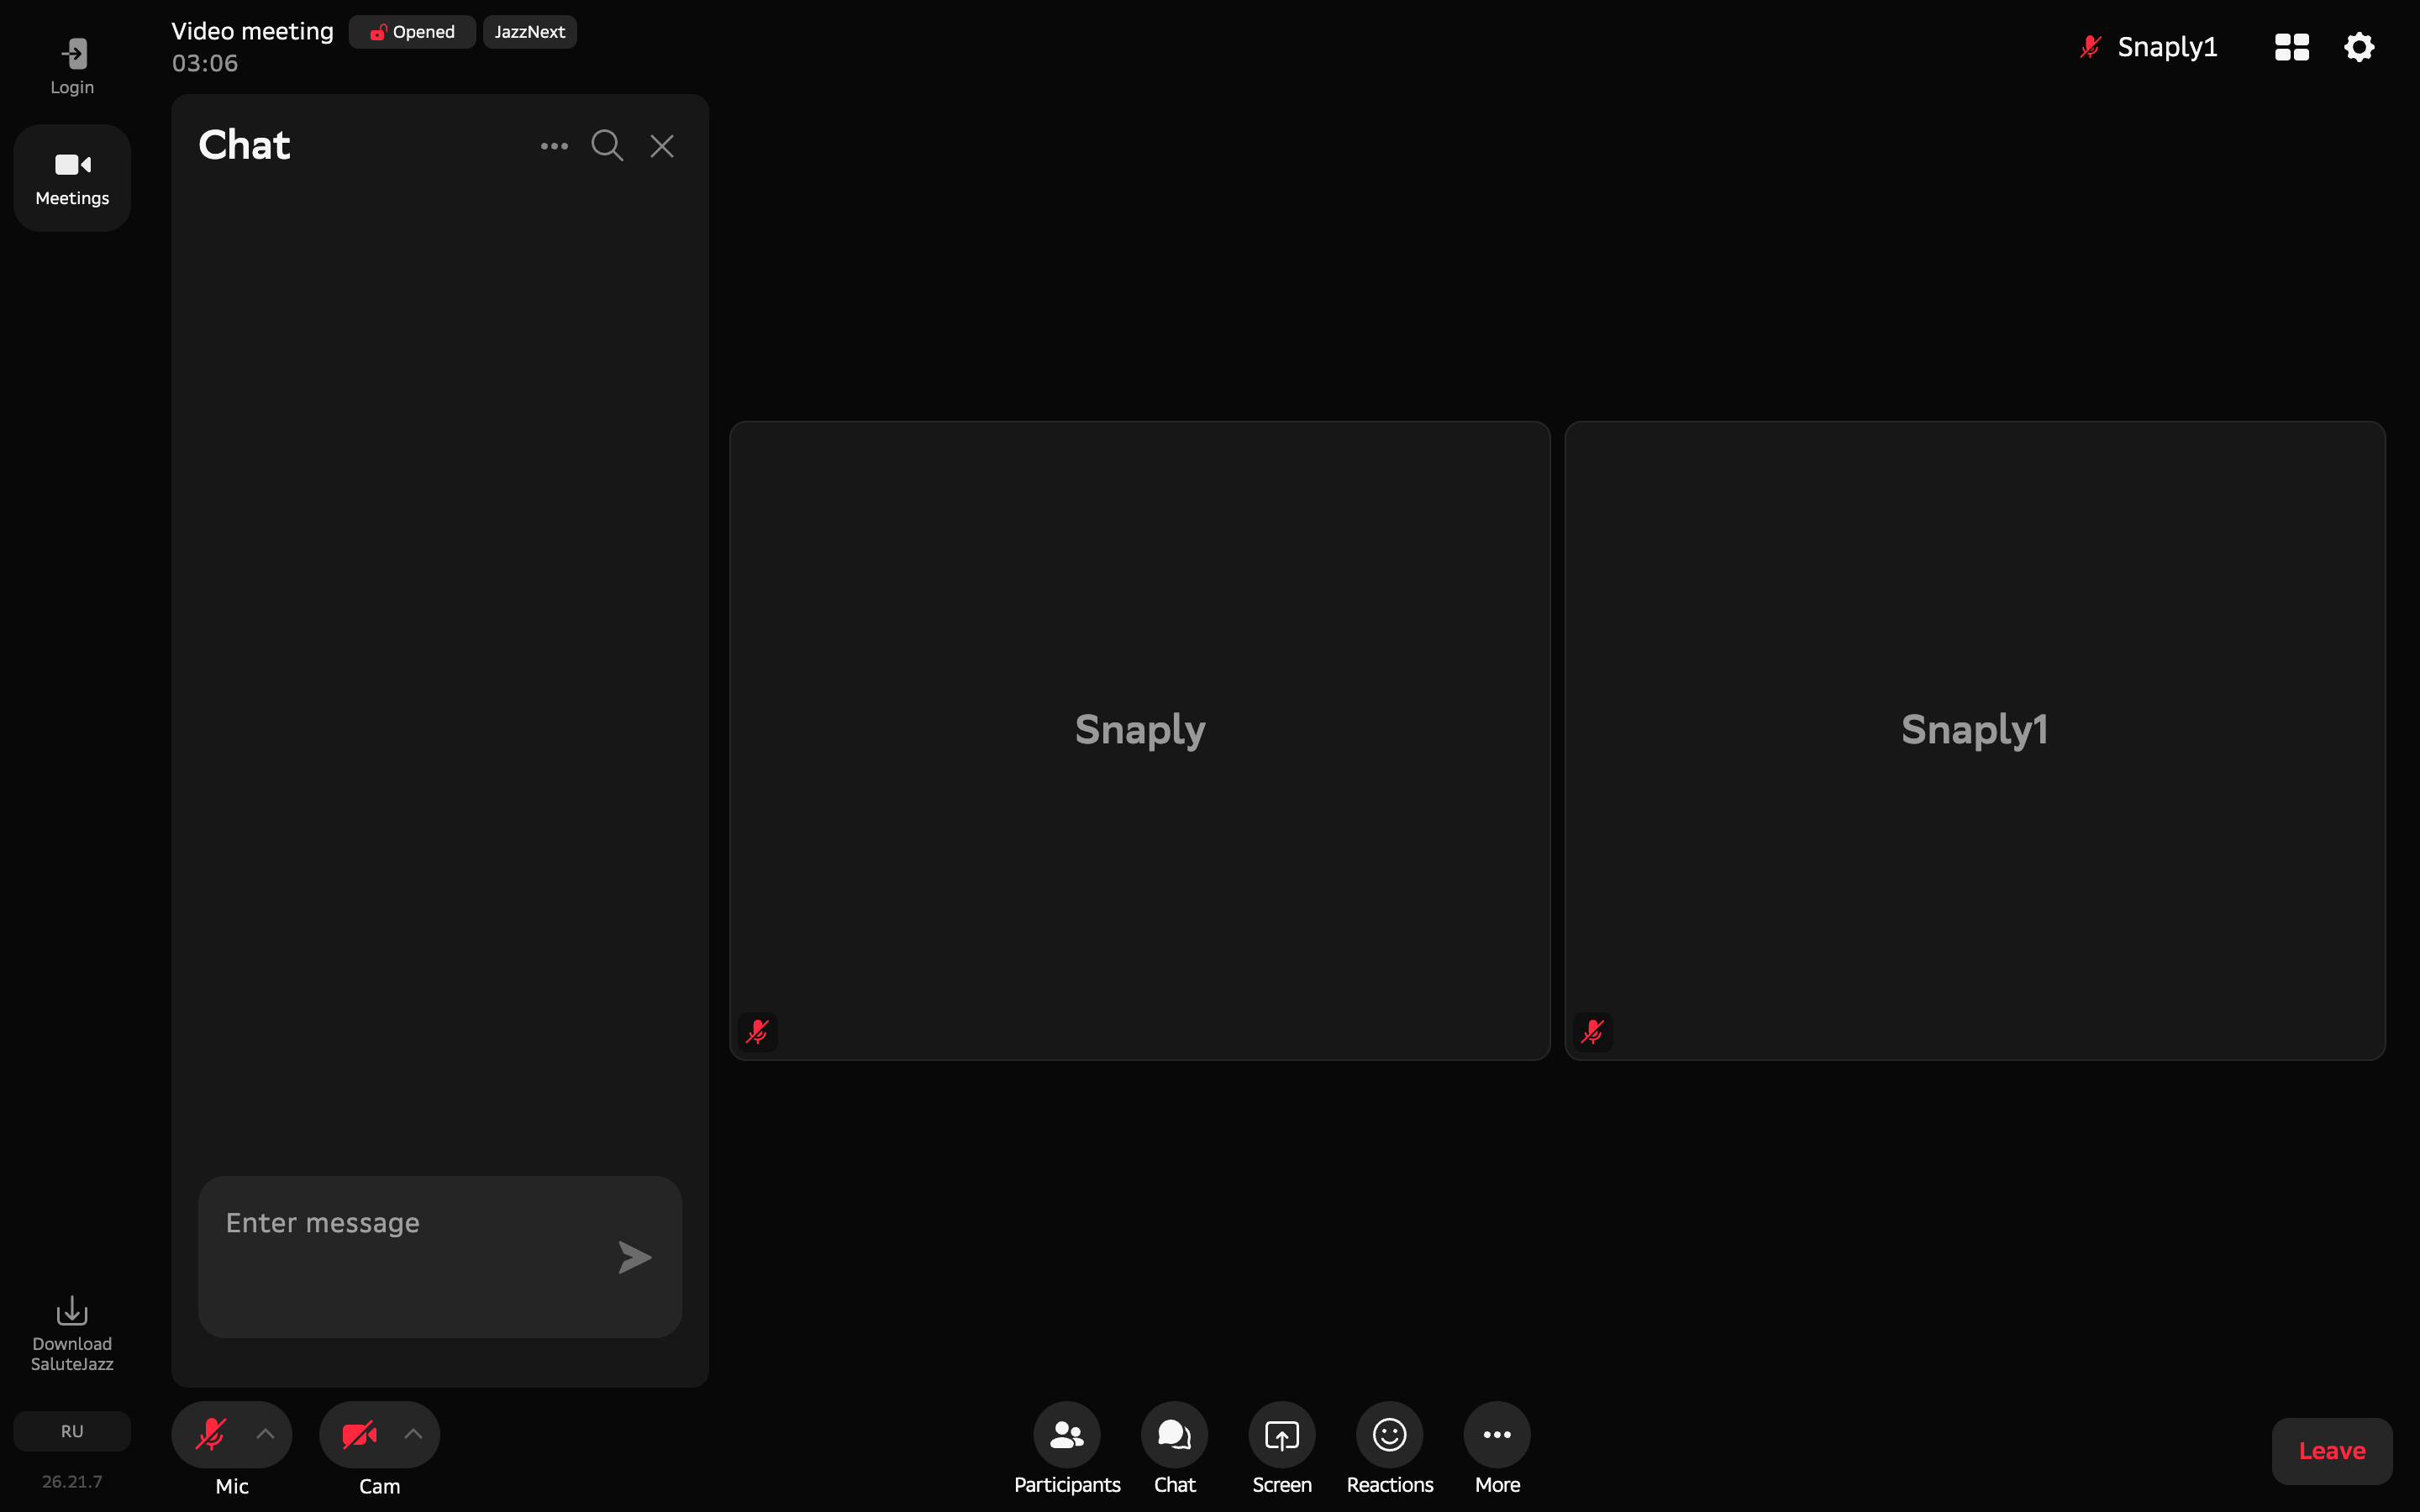Send message with the arrow icon

click(635, 1257)
